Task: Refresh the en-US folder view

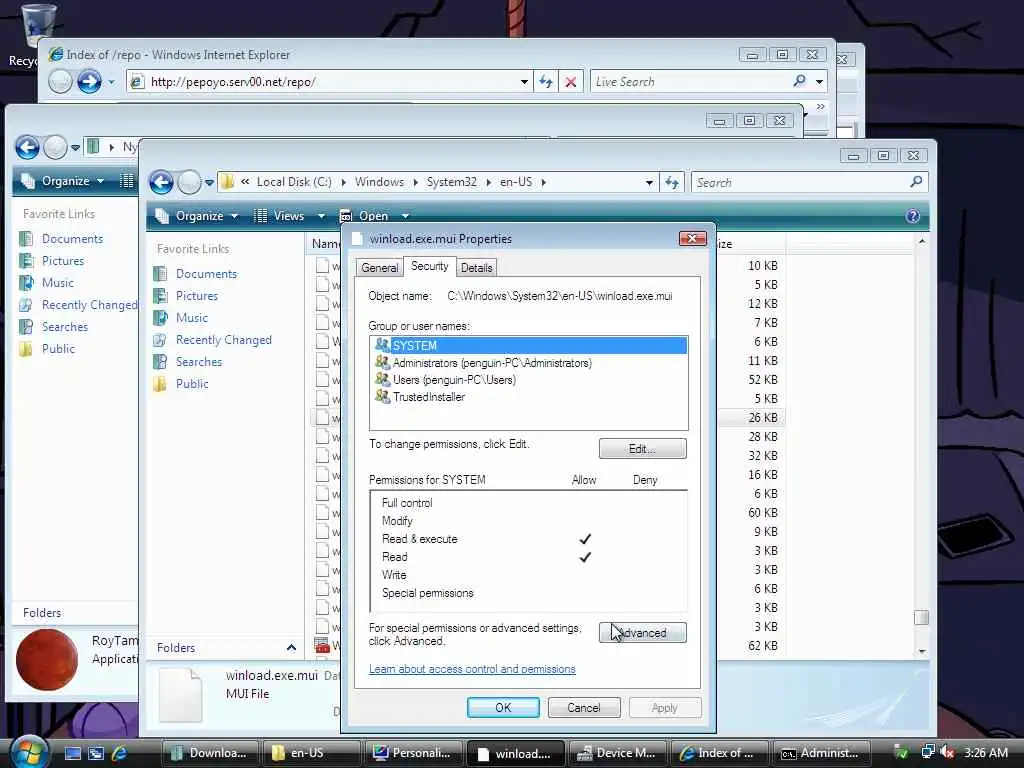Action: [672, 183]
